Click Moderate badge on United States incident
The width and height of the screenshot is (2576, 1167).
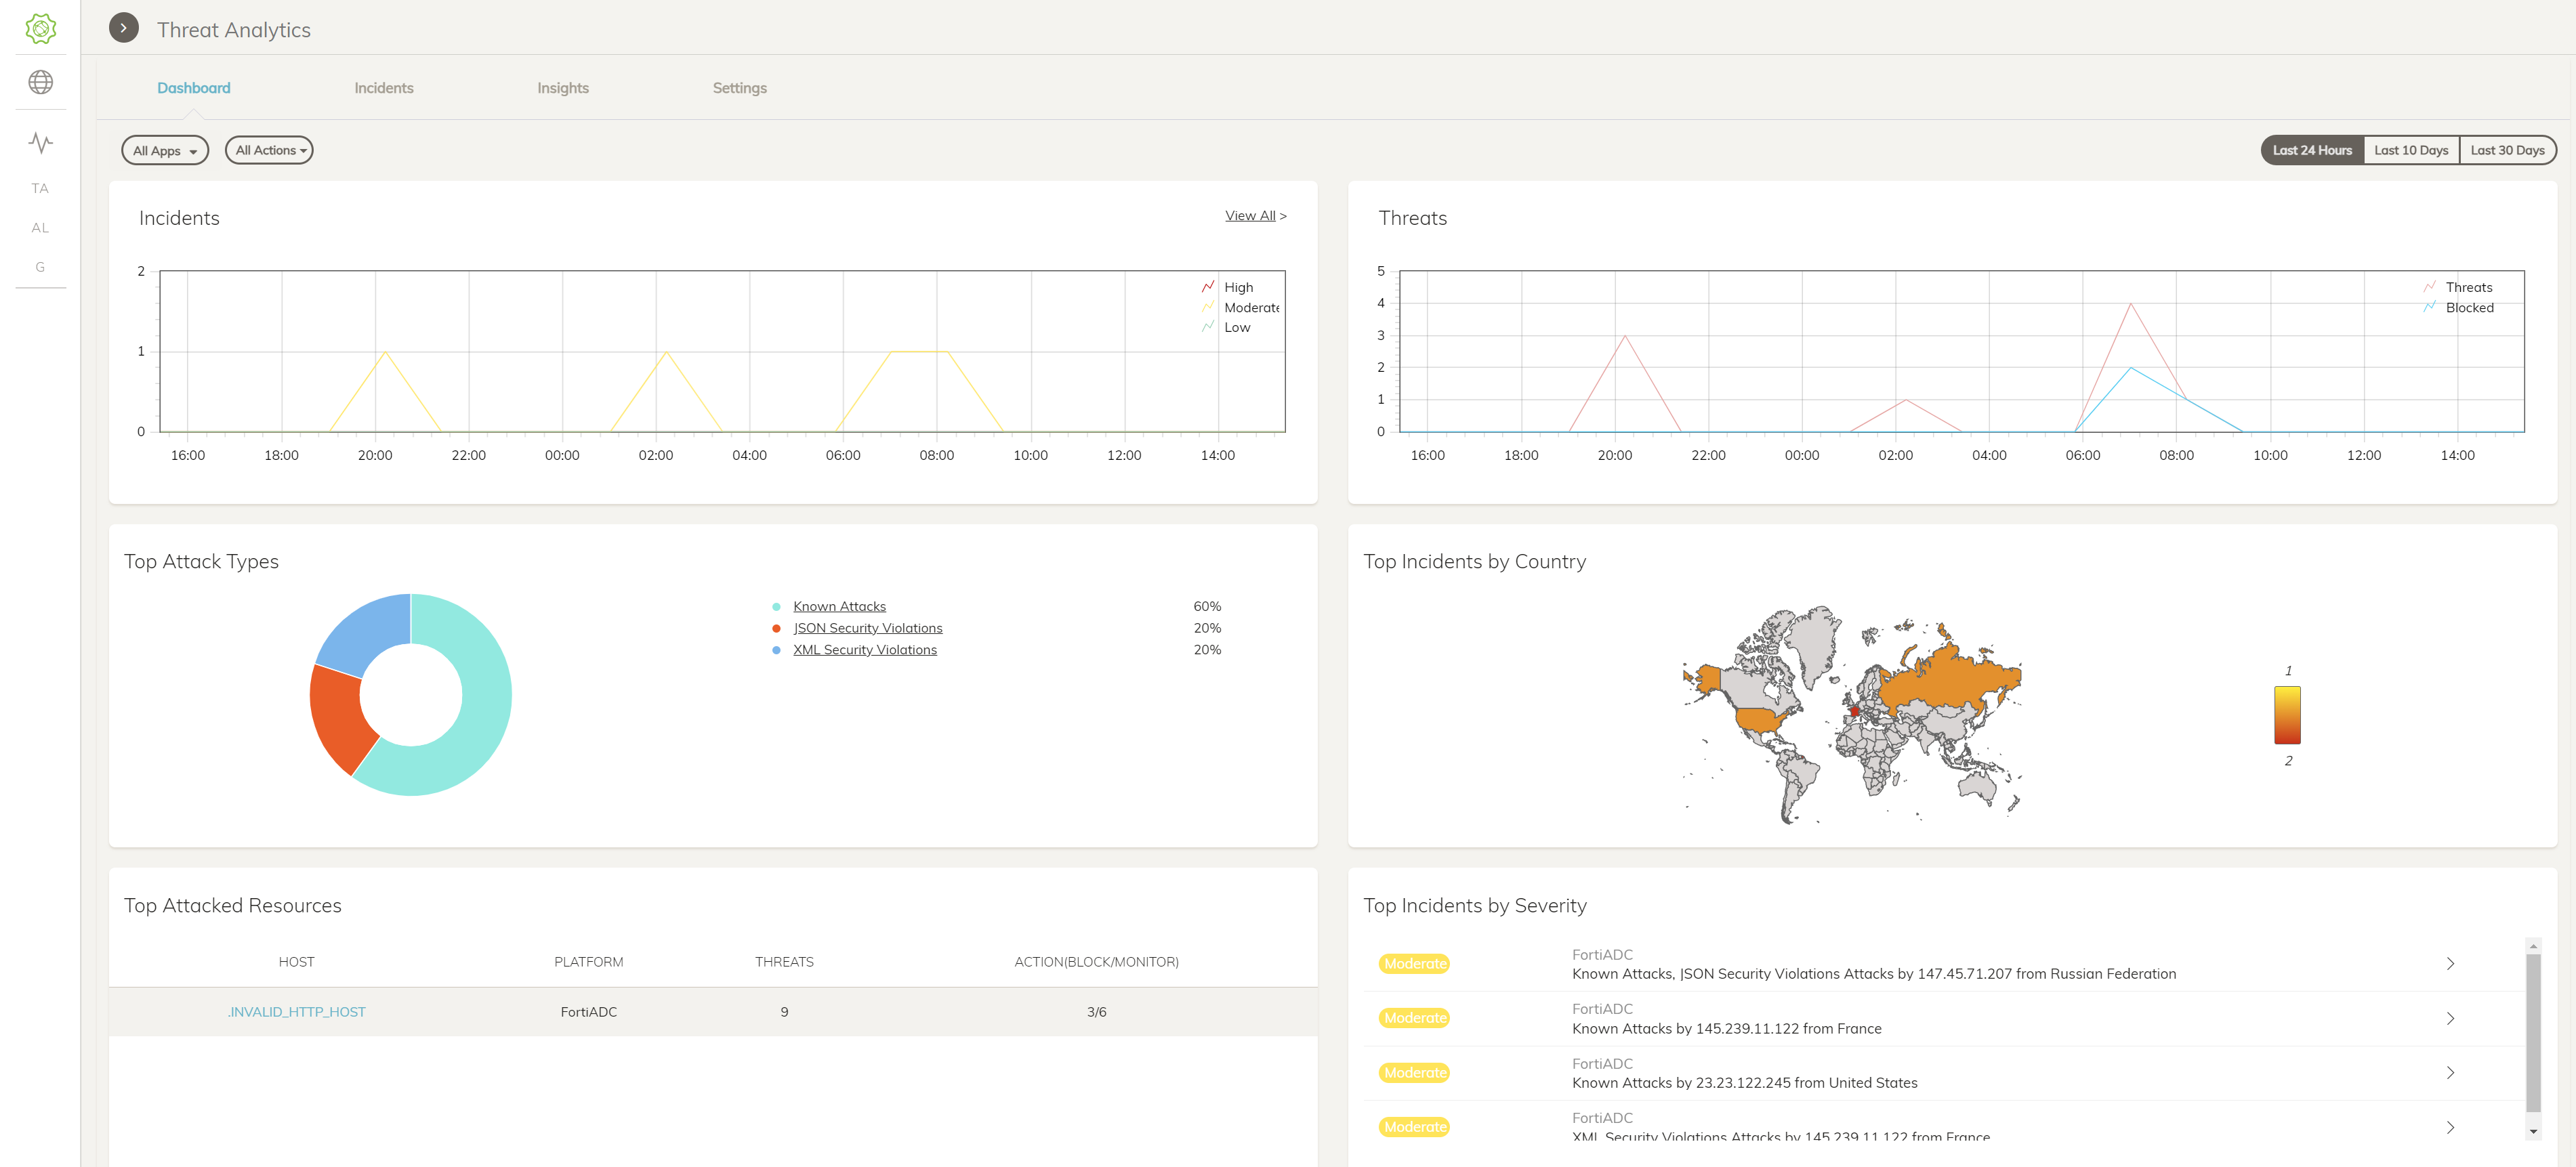[1415, 1073]
